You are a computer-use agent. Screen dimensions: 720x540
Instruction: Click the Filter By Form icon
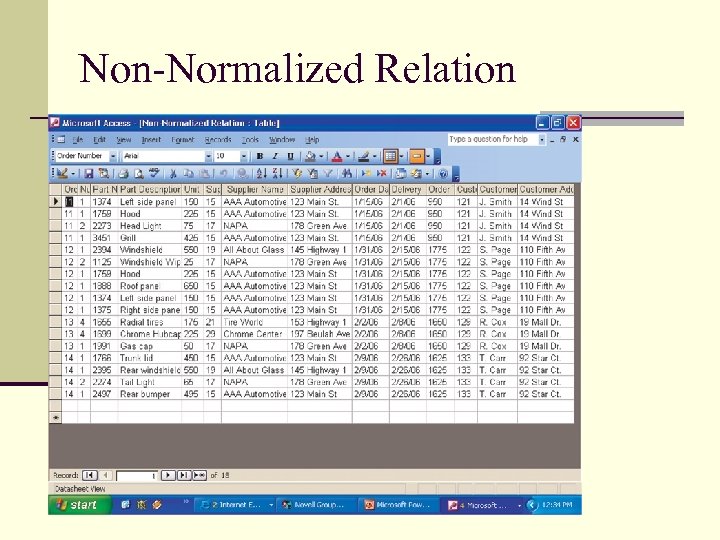click(x=313, y=174)
